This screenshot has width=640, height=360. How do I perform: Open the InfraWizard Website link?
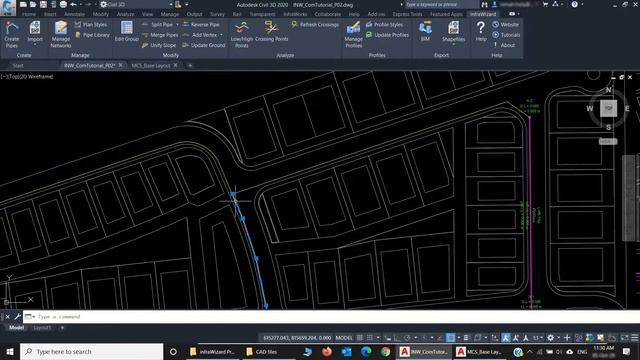505,24
